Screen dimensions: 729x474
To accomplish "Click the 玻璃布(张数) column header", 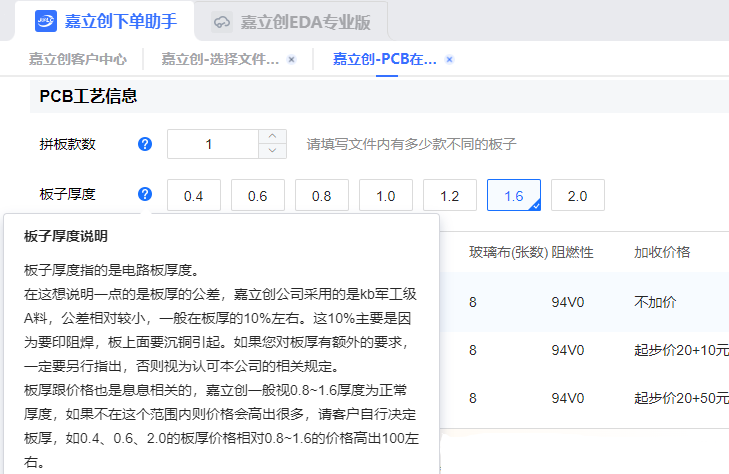I will coord(508,252).
